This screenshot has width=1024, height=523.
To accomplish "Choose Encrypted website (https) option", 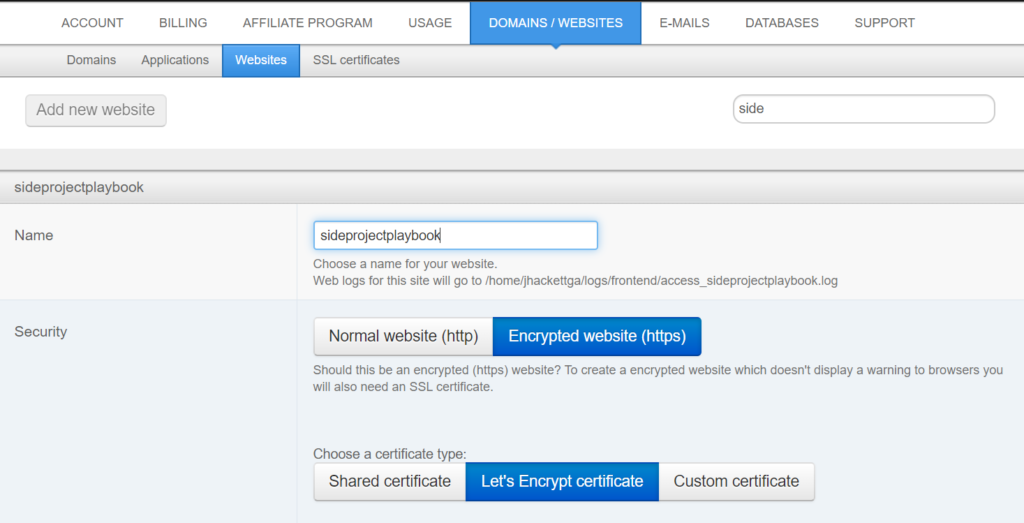I will pyautogui.click(x=597, y=336).
